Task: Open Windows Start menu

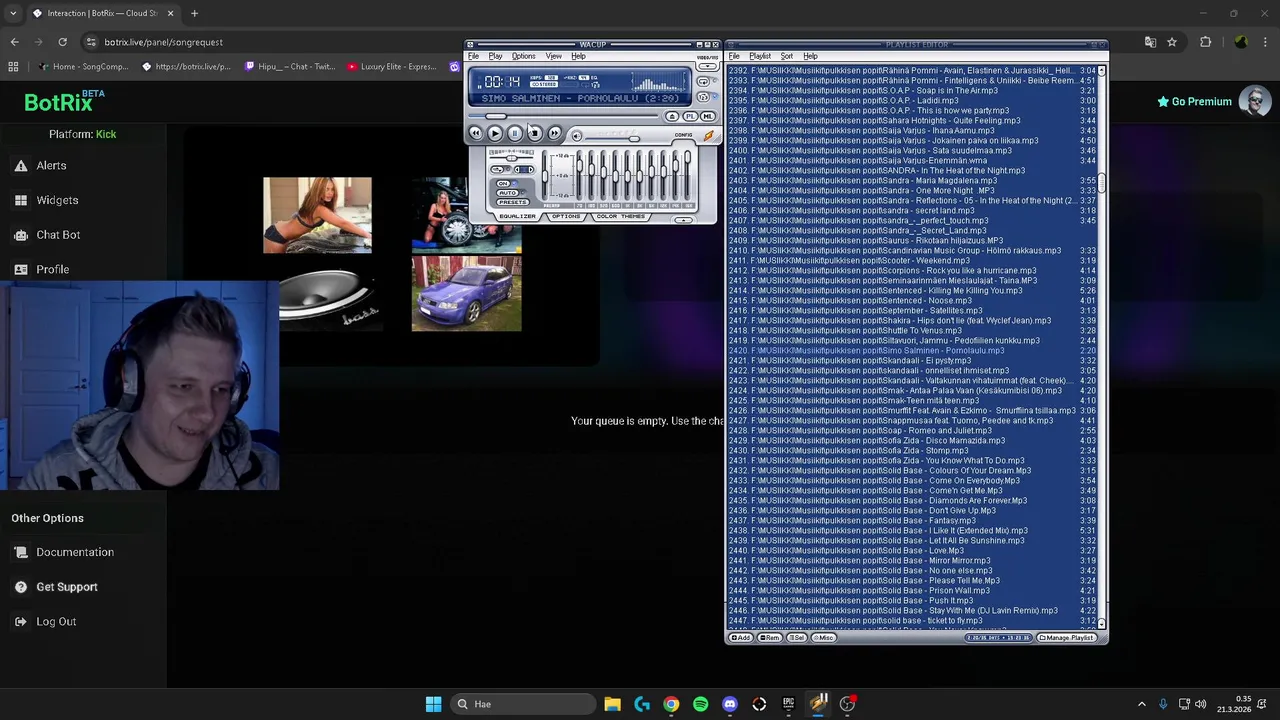Action: [x=433, y=704]
